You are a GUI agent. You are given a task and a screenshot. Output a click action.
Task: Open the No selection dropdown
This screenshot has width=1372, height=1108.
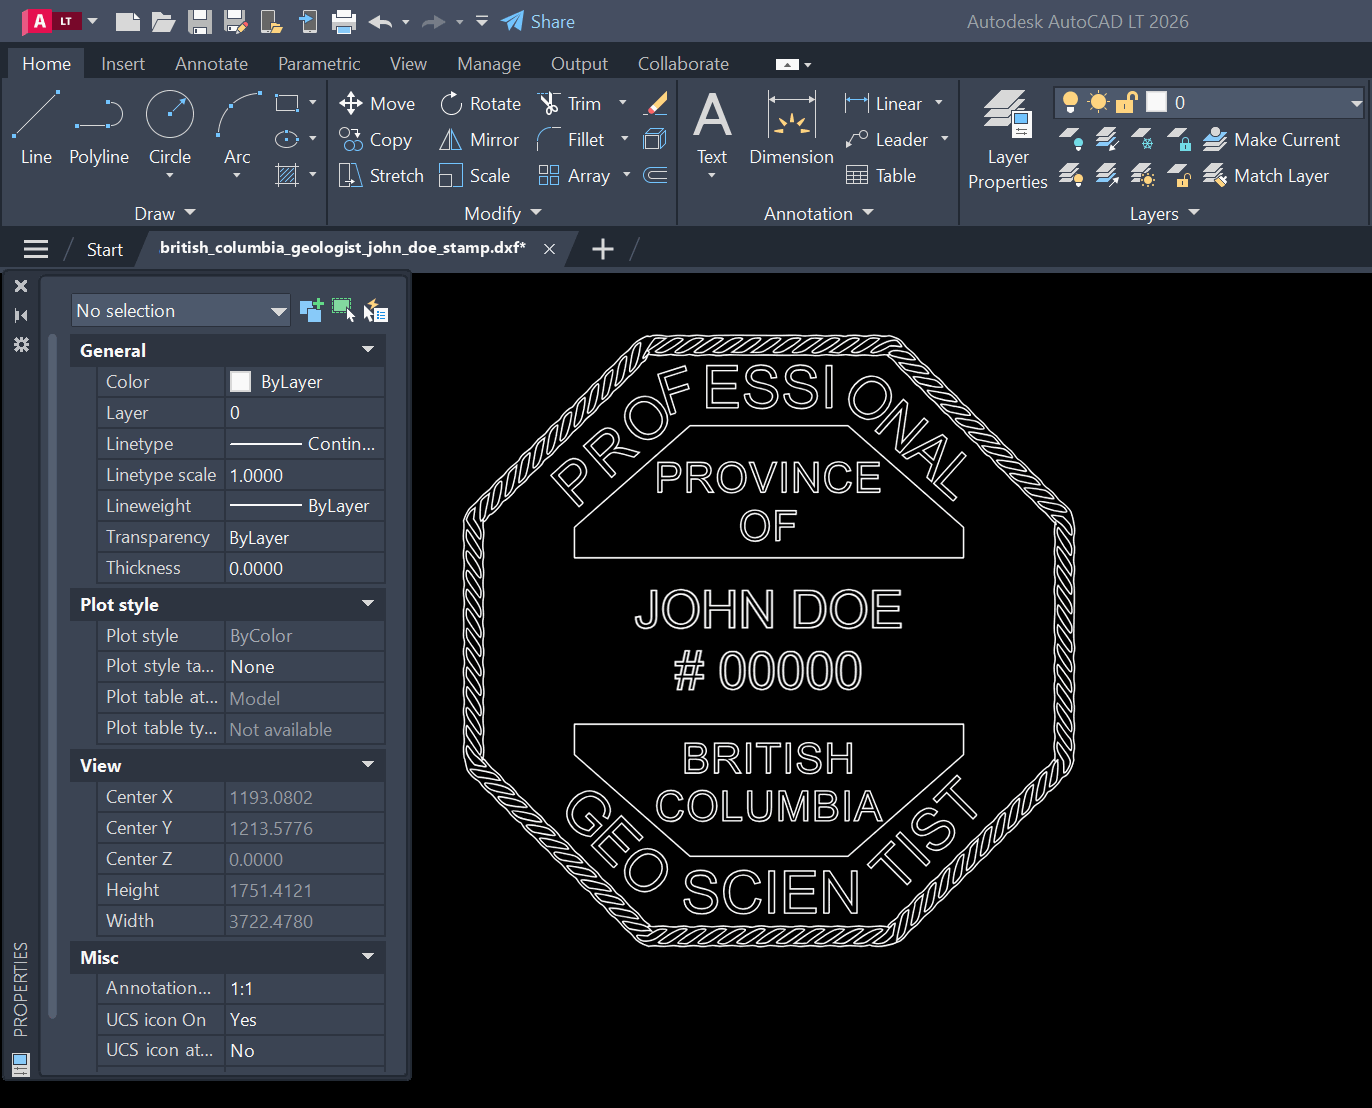[181, 310]
